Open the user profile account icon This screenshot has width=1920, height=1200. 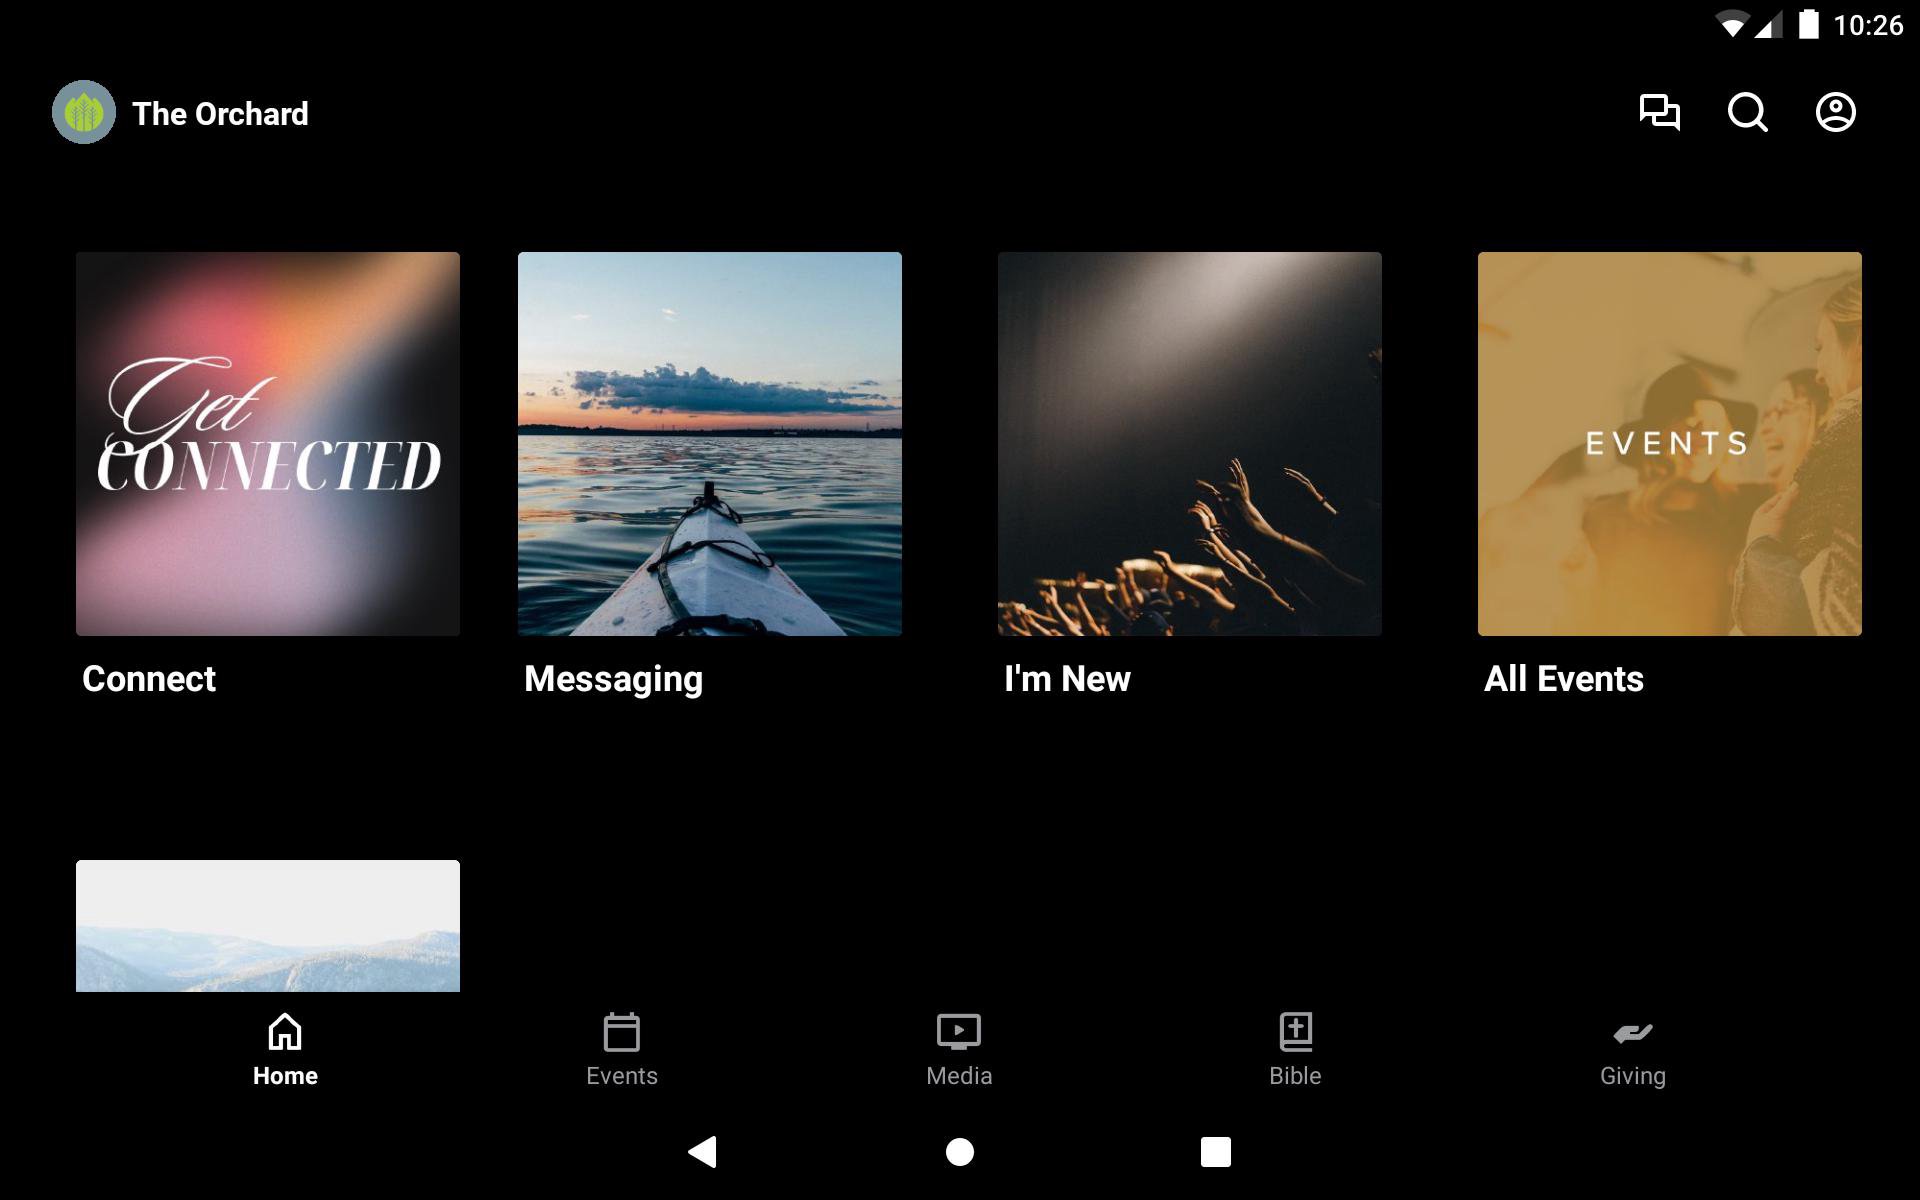point(1836,112)
